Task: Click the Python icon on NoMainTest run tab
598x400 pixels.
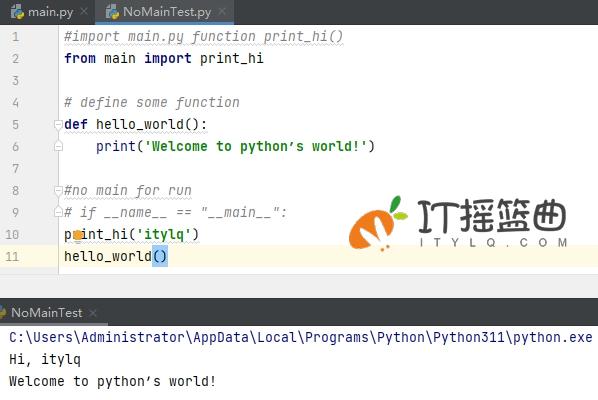Action: click(3, 312)
